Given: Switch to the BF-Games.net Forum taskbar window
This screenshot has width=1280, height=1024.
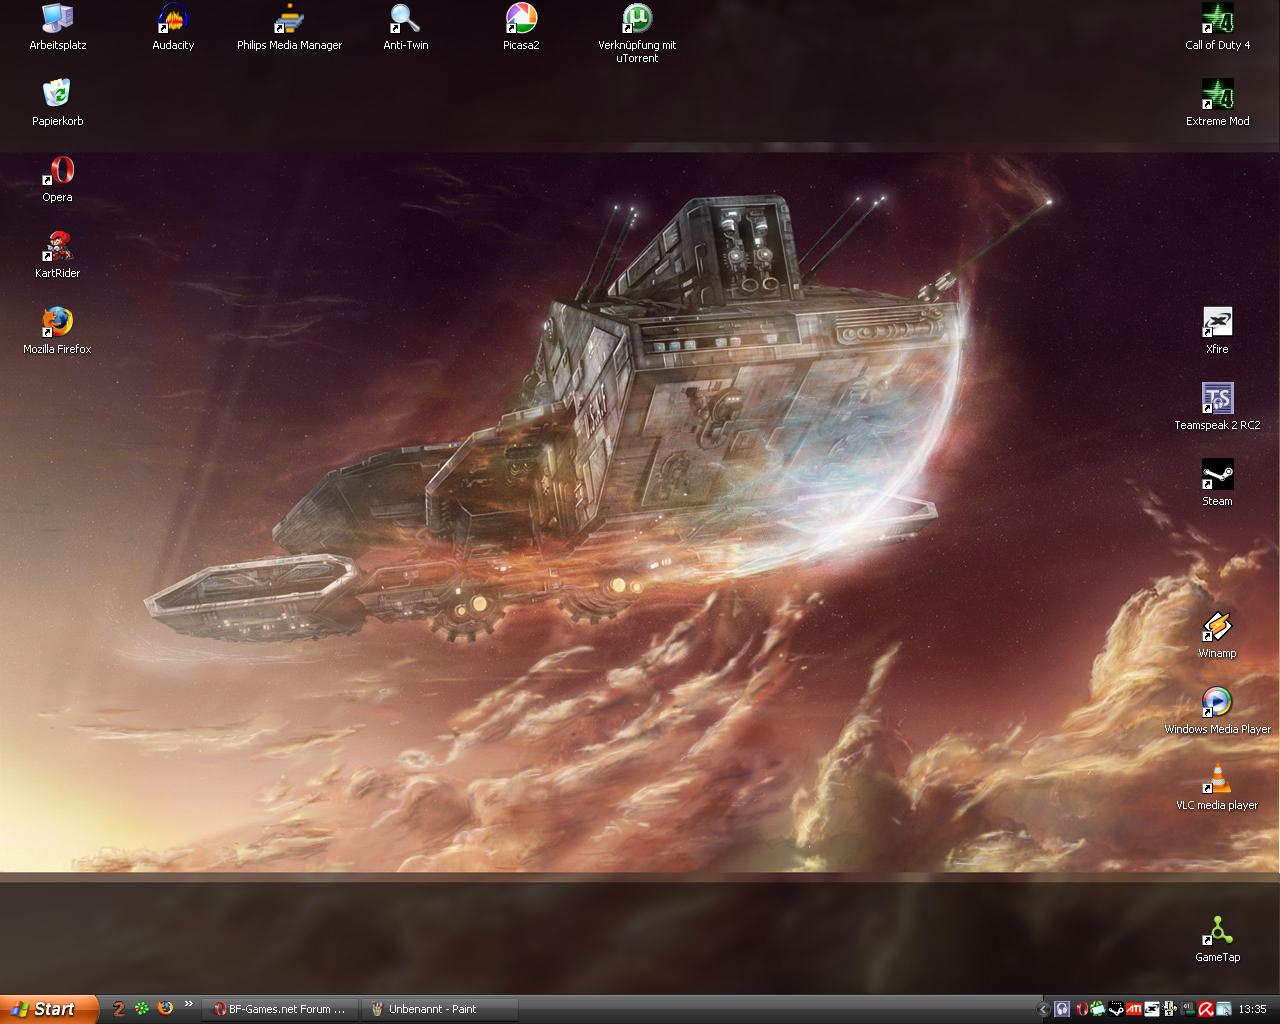Looking at the screenshot, I should point(280,1009).
